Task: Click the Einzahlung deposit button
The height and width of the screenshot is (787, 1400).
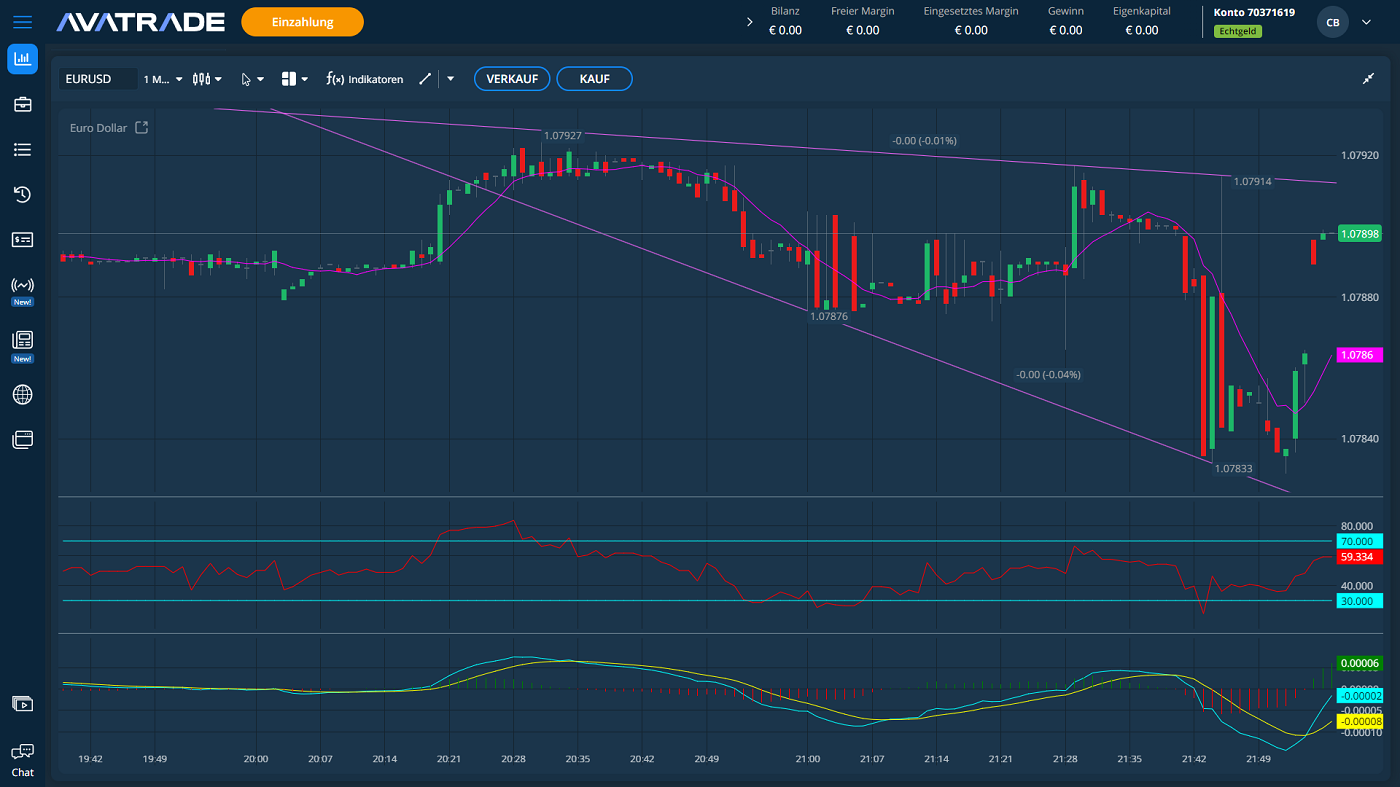Action: coord(302,22)
